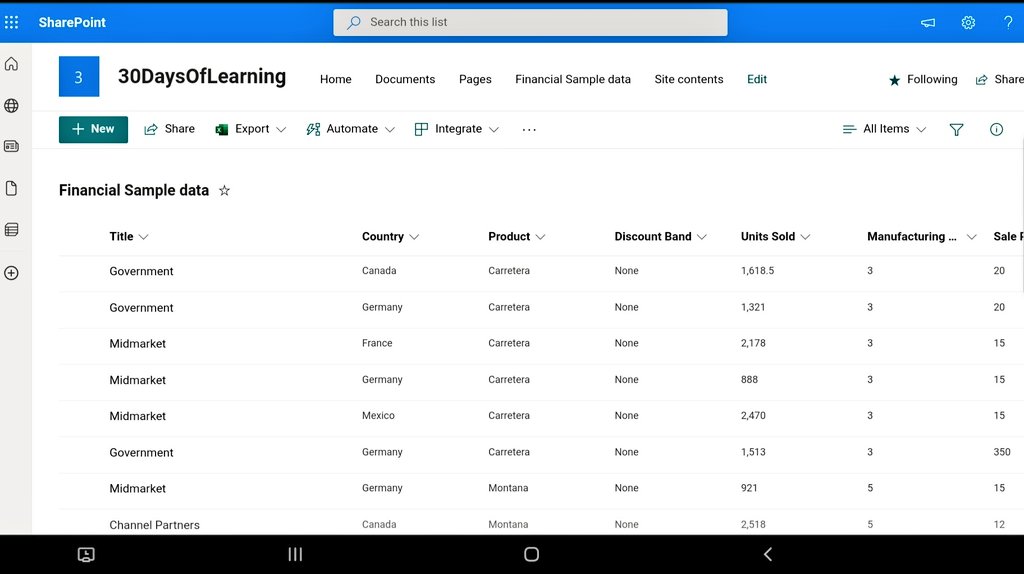Open the Country column header menu
The width and height of the screenshot is (1024, 574).
pyautogui.click(x=390, y=236)
